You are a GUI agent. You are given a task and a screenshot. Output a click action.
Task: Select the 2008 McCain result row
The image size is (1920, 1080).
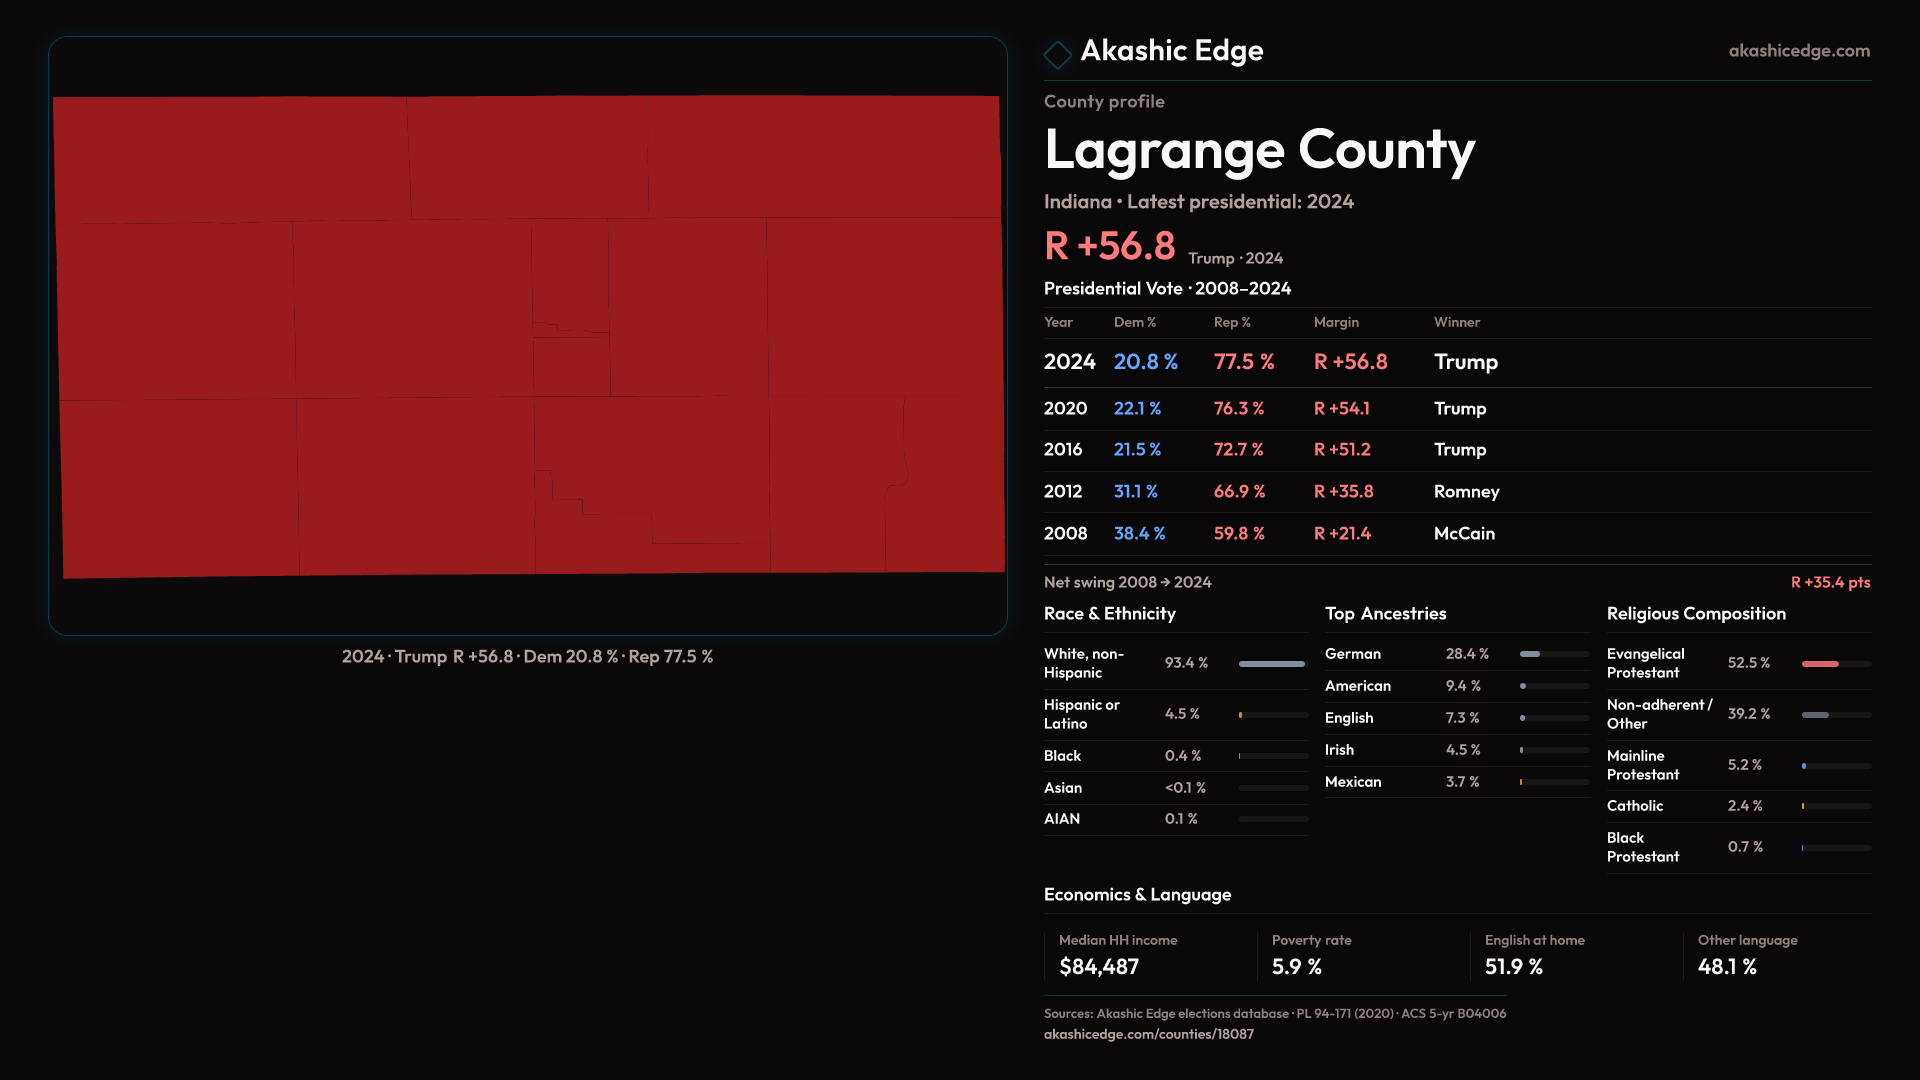pyautogui.click(x=1456, y=534)
